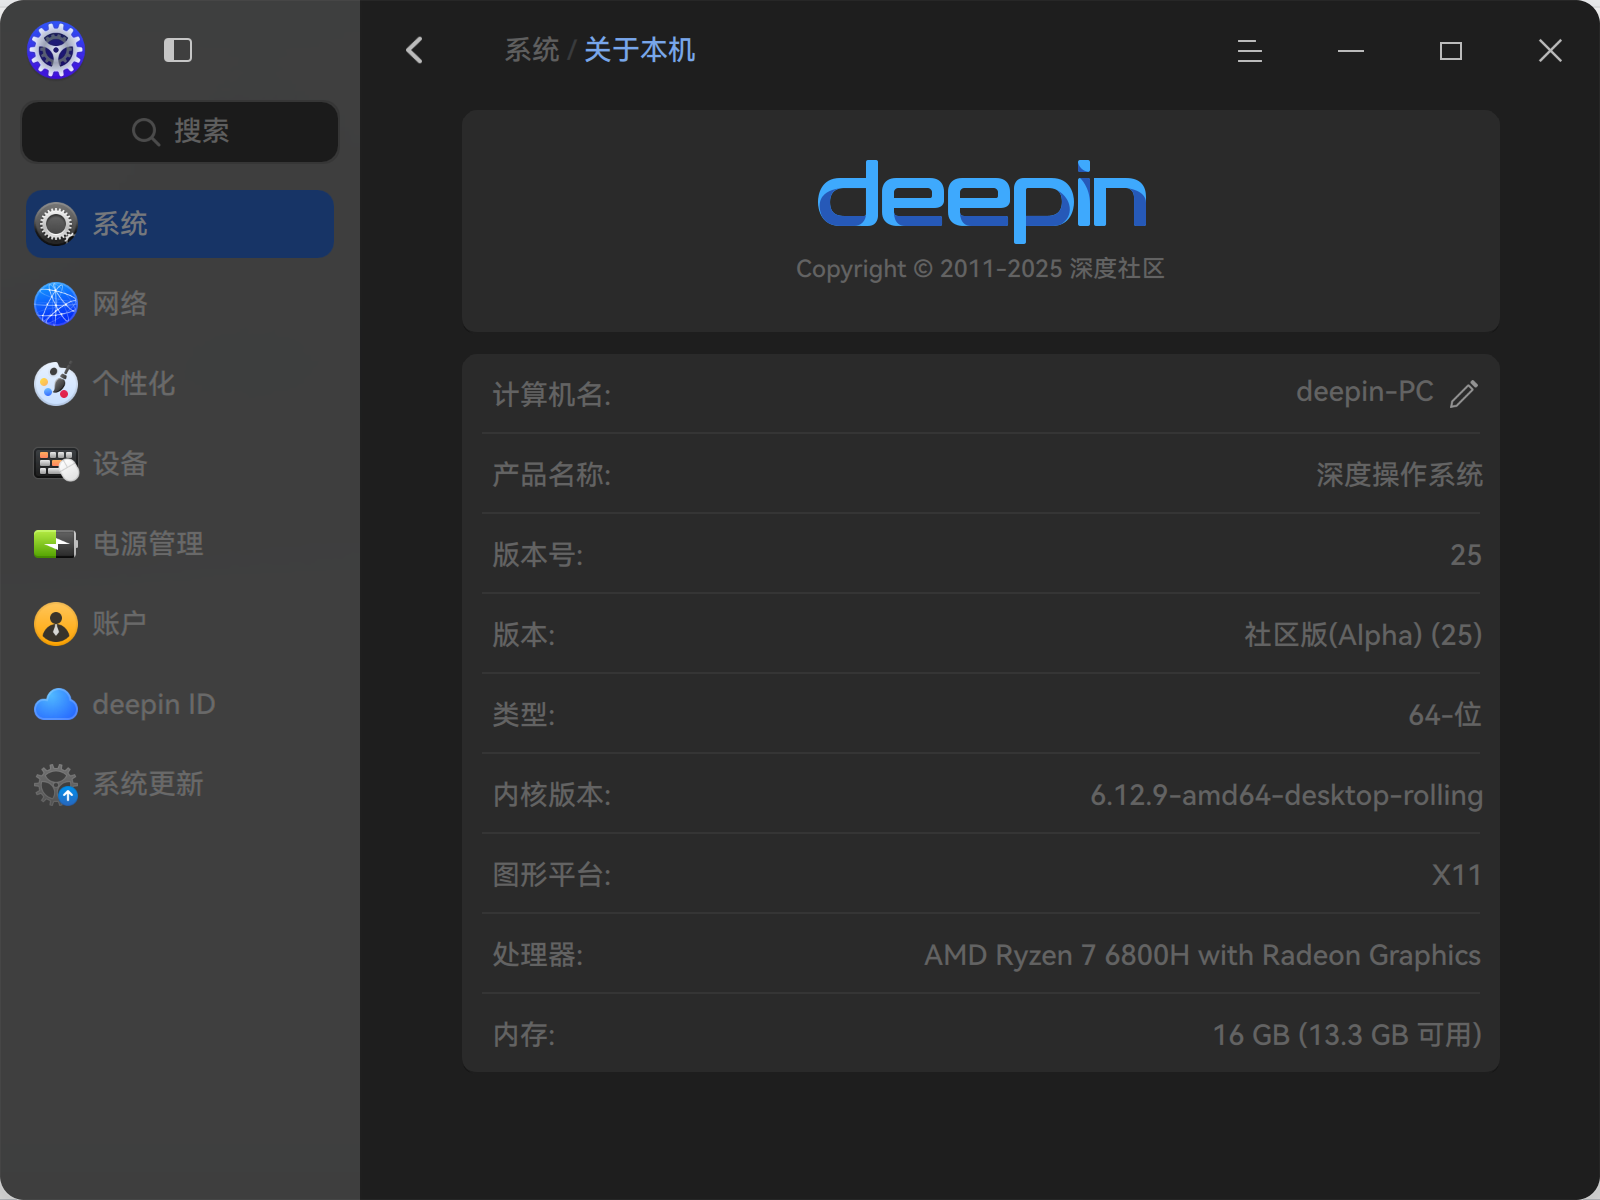Click edition value 社区版(Alpha) (25)
This screenshot has width=1600, height=1200.
[x=1363, y=635]
